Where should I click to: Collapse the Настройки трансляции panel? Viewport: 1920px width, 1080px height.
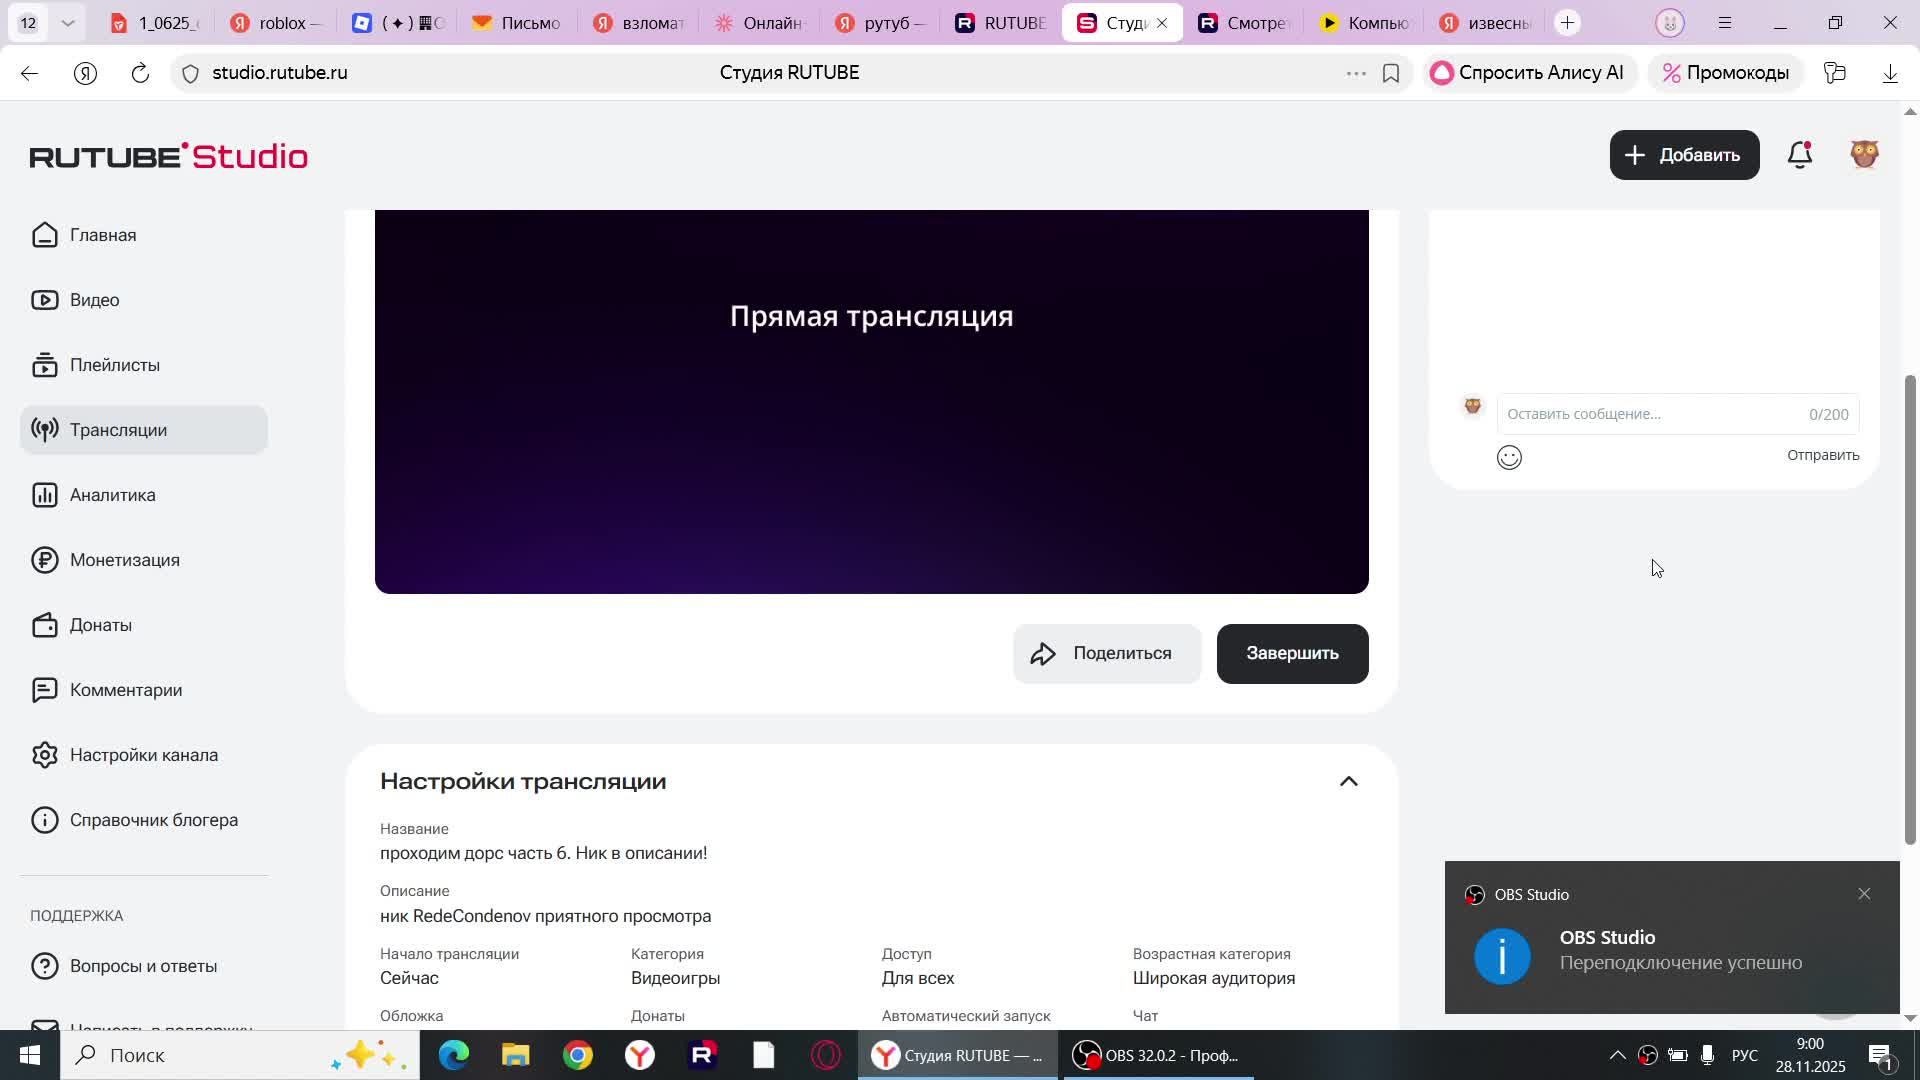[1349, 782]
